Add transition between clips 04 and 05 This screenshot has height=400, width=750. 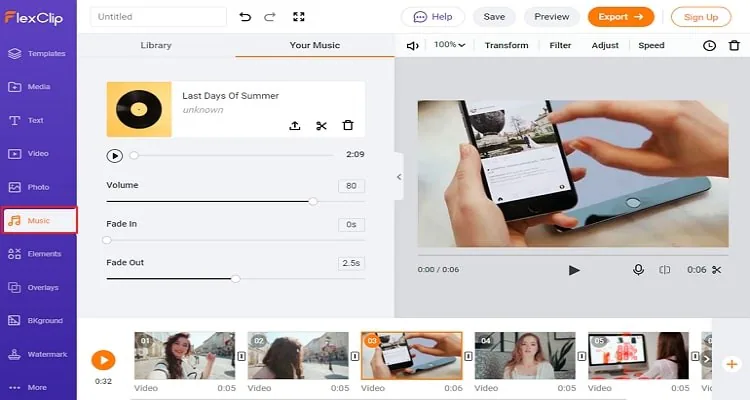point(582,356)
